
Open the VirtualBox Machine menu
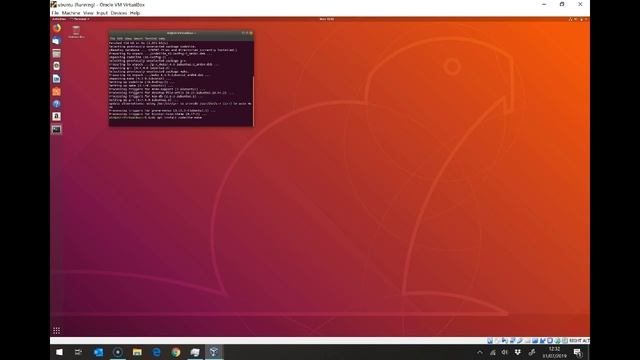(x=71, y=13)
